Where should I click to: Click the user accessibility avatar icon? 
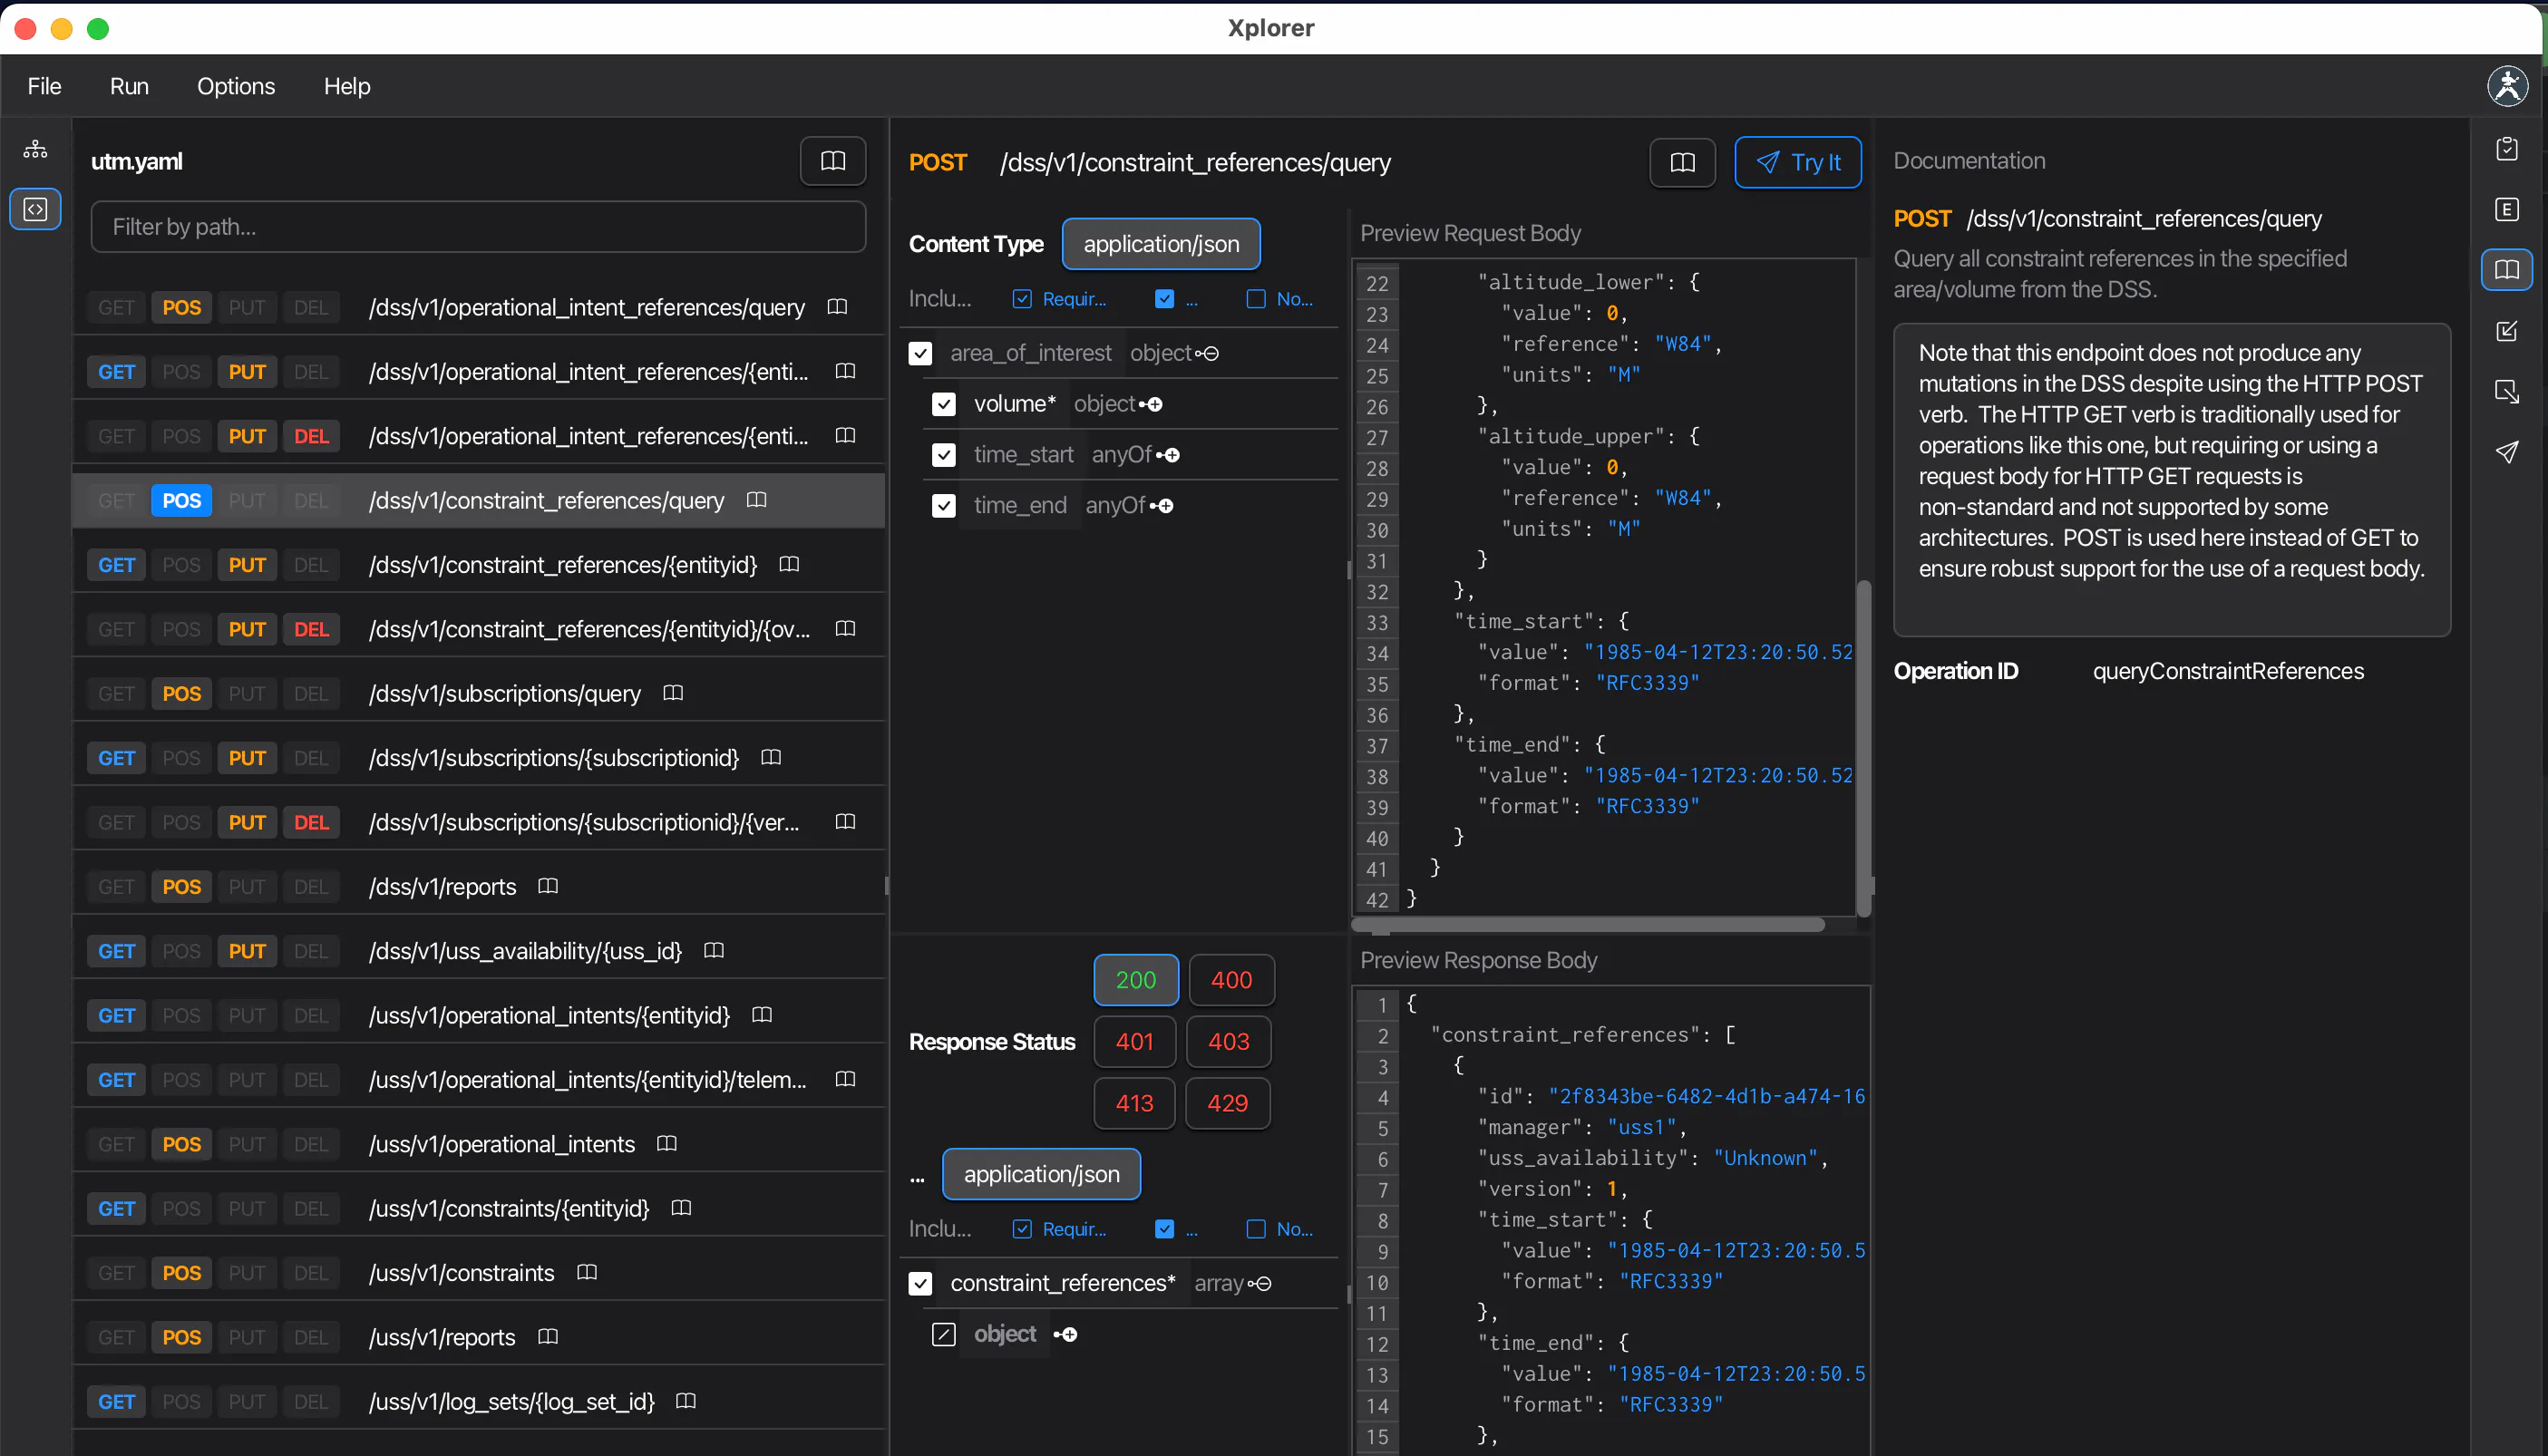pos(2507,86)
